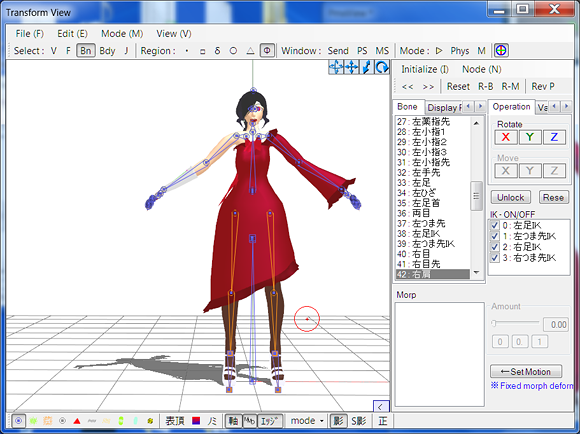Toggle the 影 shadow button

(338, 421)
